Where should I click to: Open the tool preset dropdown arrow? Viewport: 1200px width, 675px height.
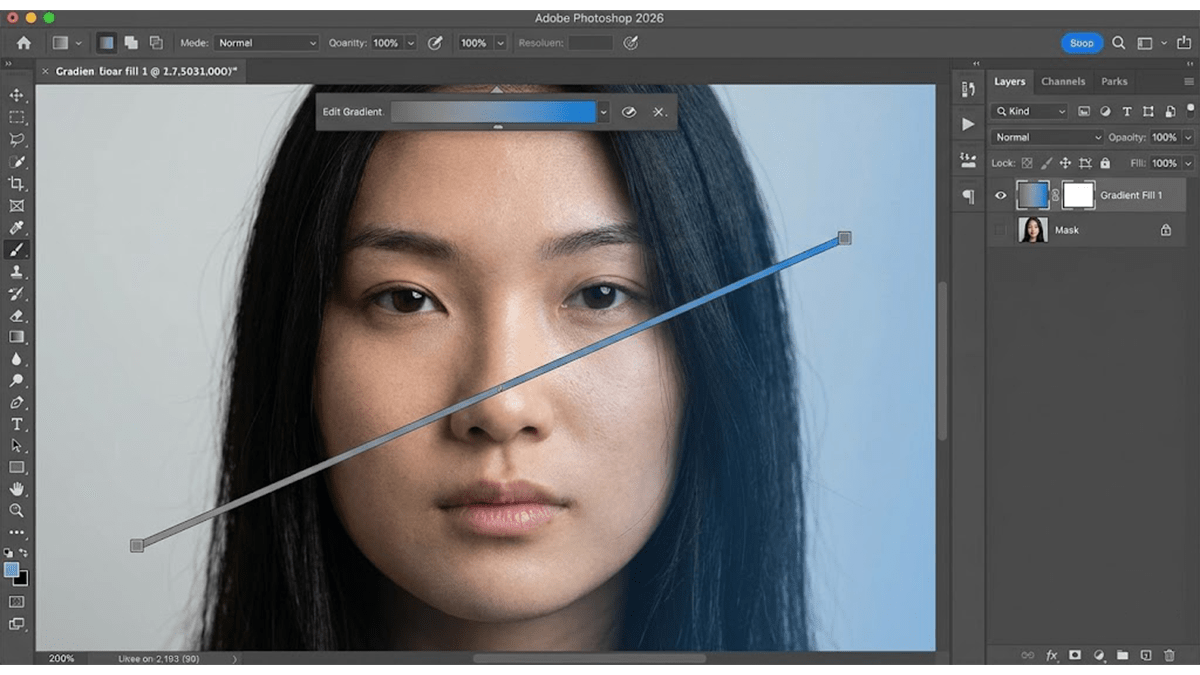click(78, 43)
